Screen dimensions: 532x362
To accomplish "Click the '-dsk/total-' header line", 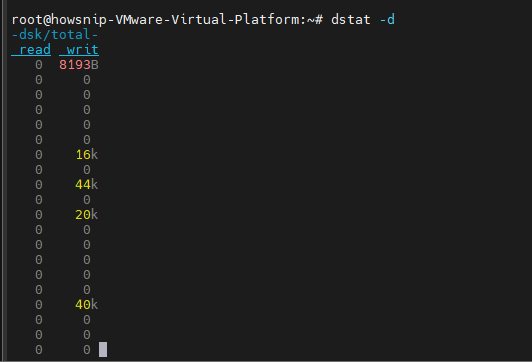I will pyautogui.click(x=55, y=35).
